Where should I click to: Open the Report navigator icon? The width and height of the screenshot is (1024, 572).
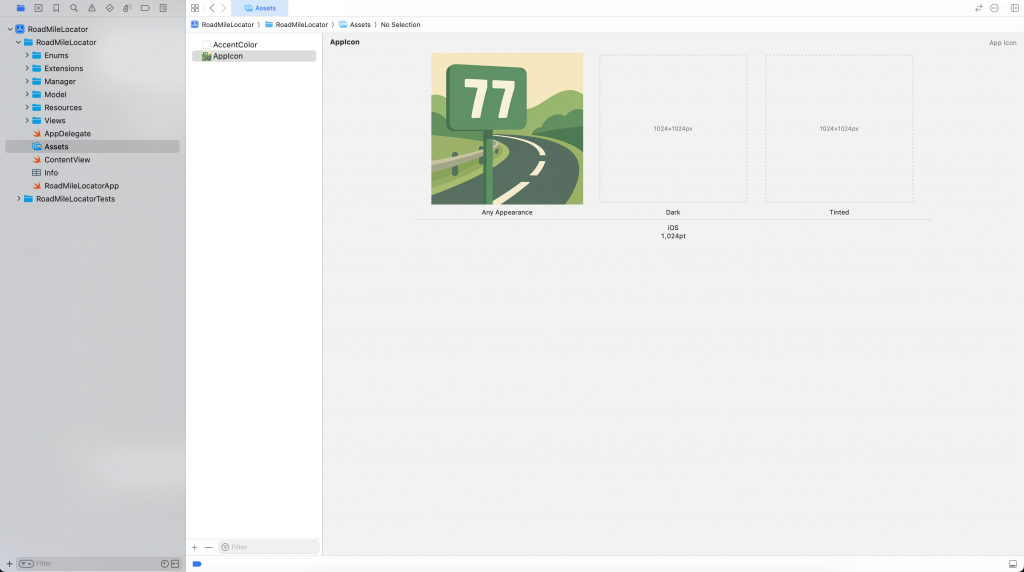point(163,8)
